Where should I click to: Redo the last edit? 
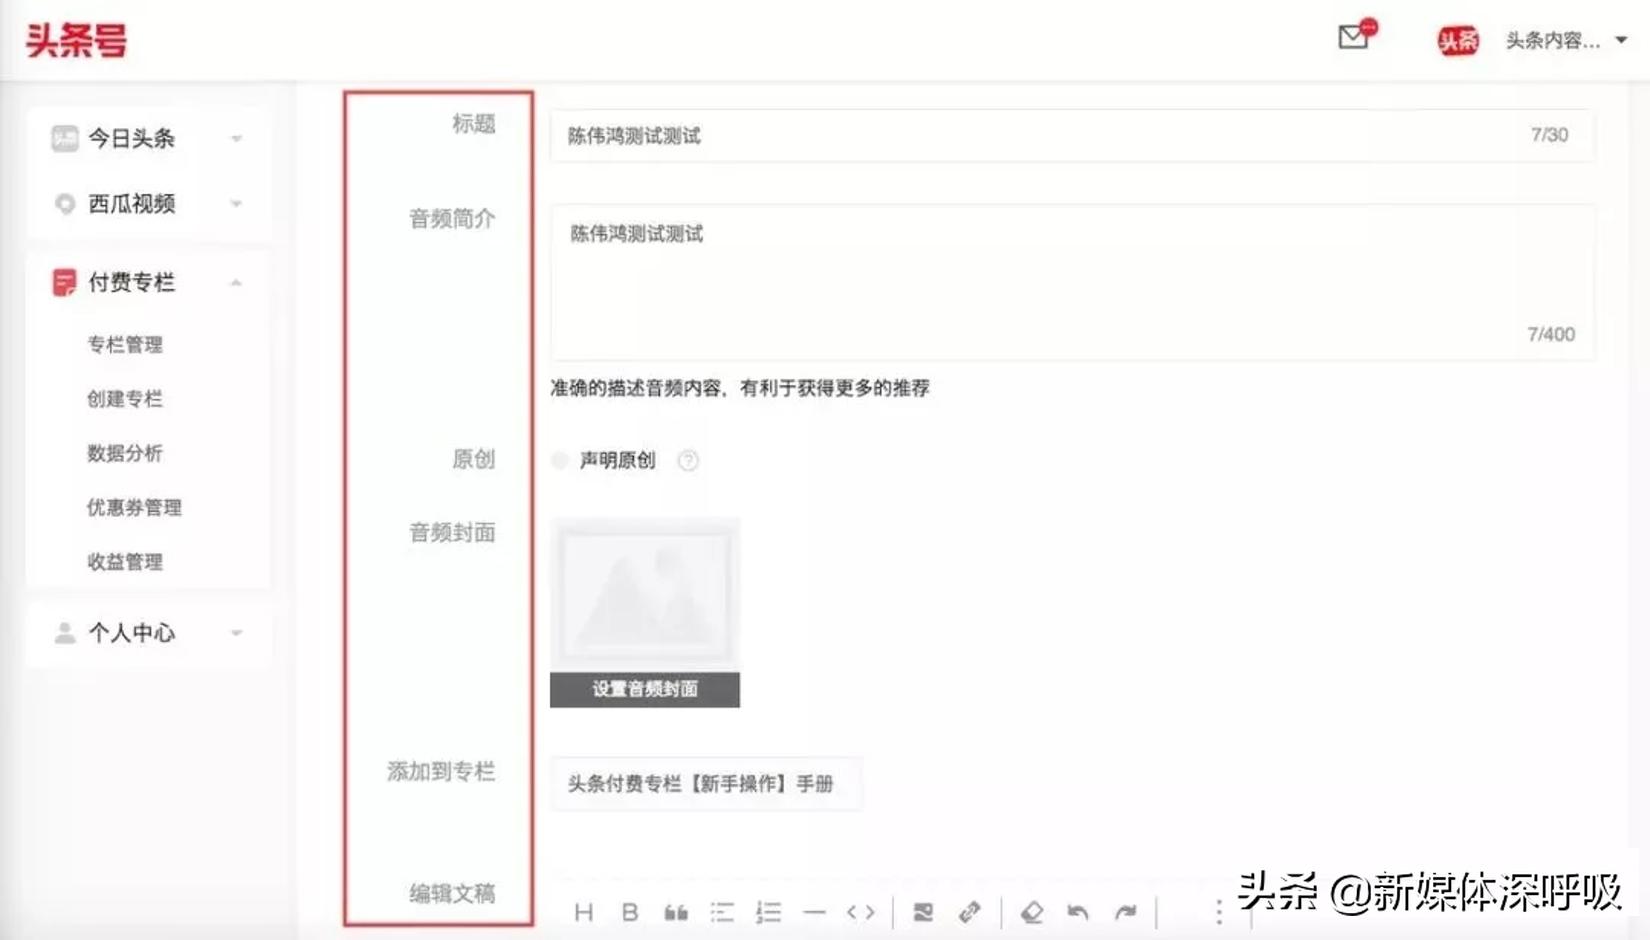pyautogui.click(x=1126, y=912)
